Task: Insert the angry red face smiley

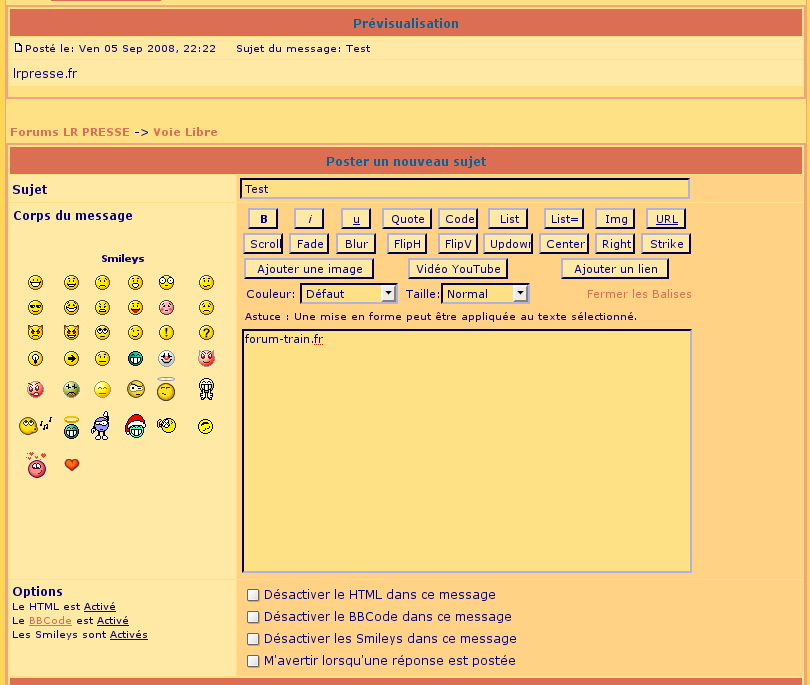Action: pyautogui.click(x=35, y=389)
